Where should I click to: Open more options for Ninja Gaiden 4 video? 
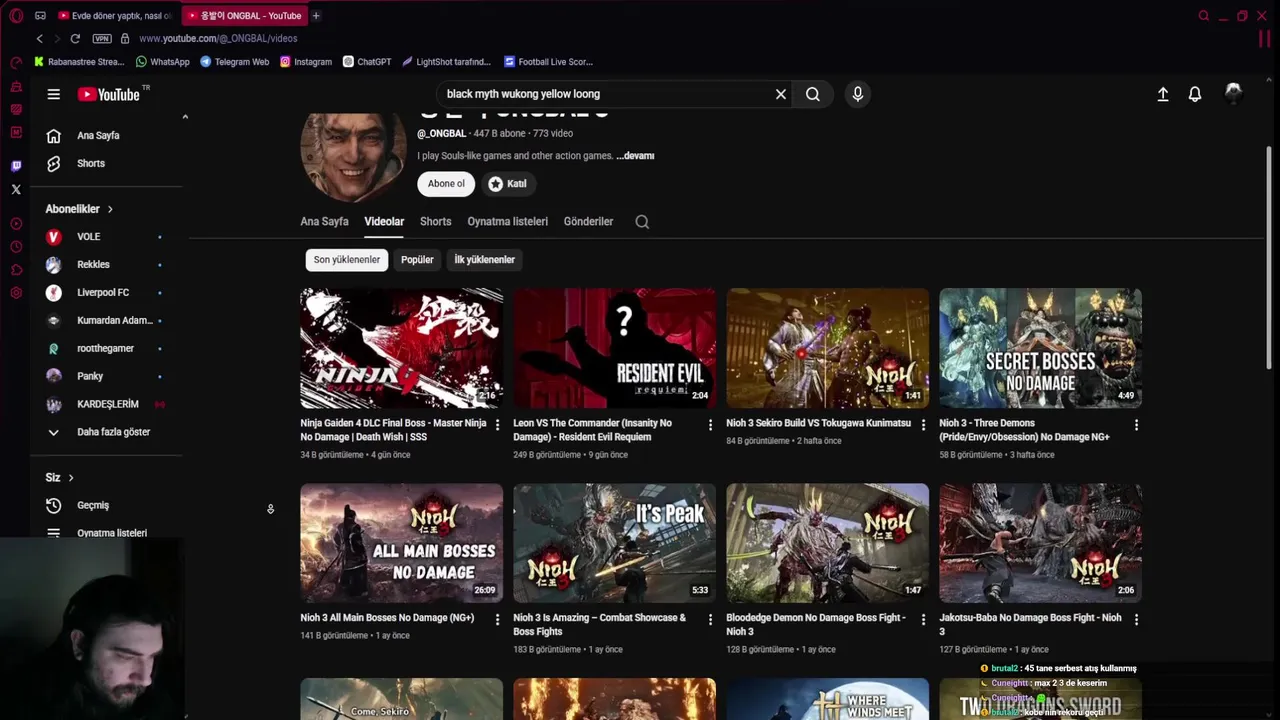(x=498, y=425)
